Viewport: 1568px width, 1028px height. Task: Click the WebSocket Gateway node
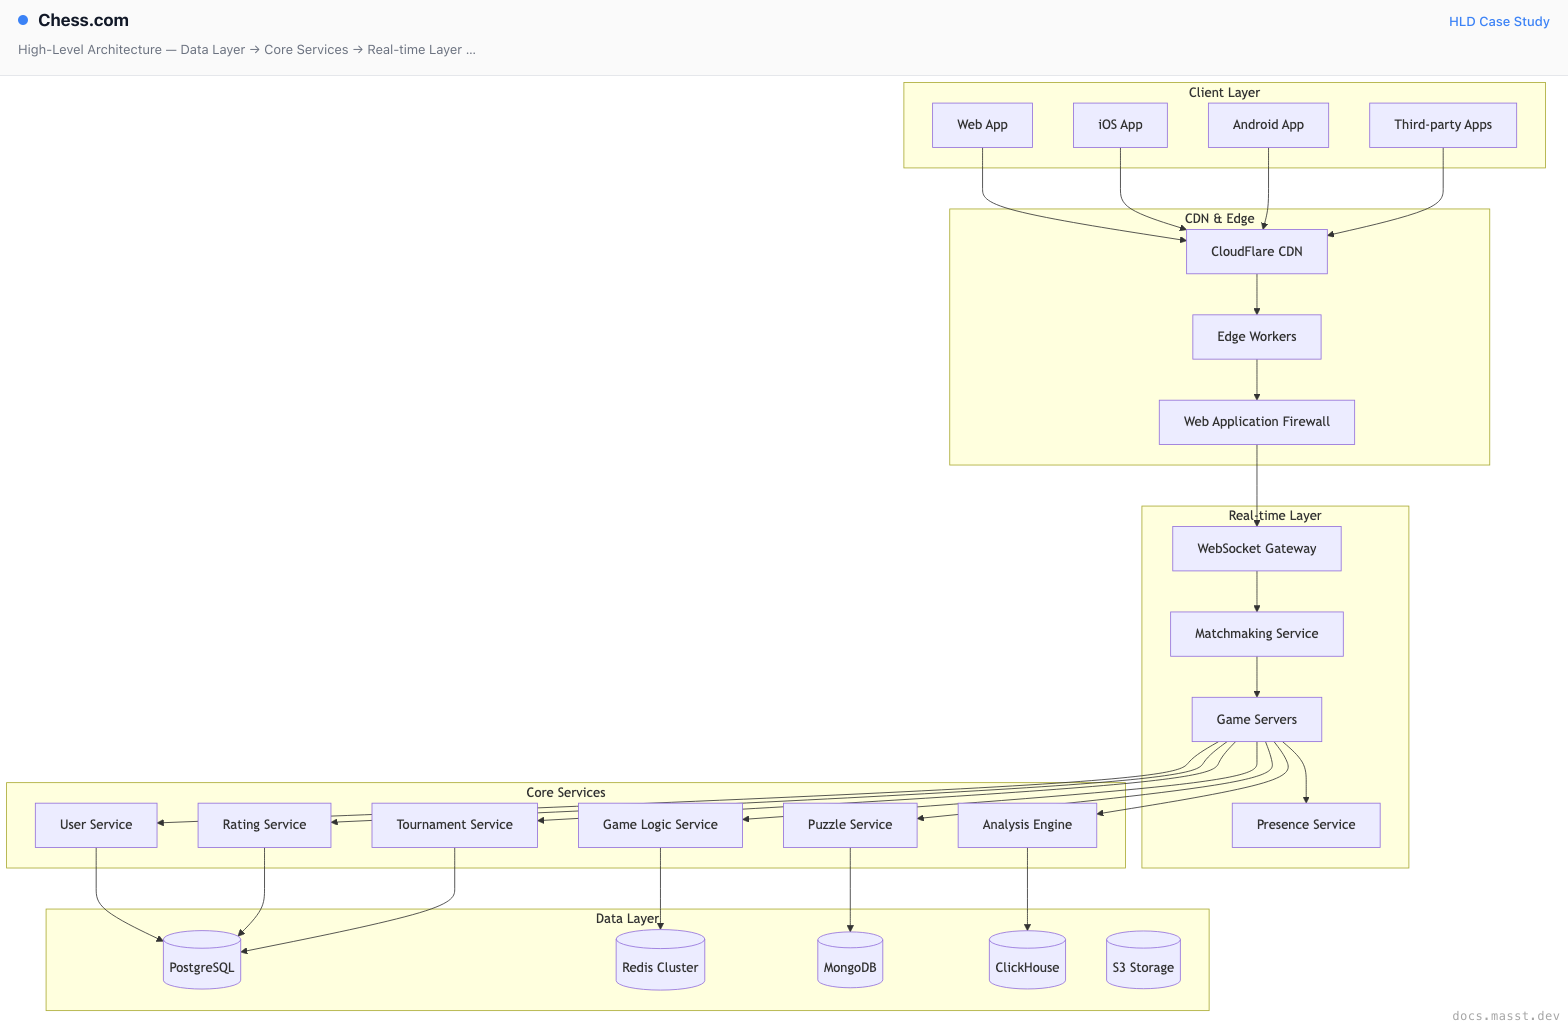click(x=1257, y=549)
